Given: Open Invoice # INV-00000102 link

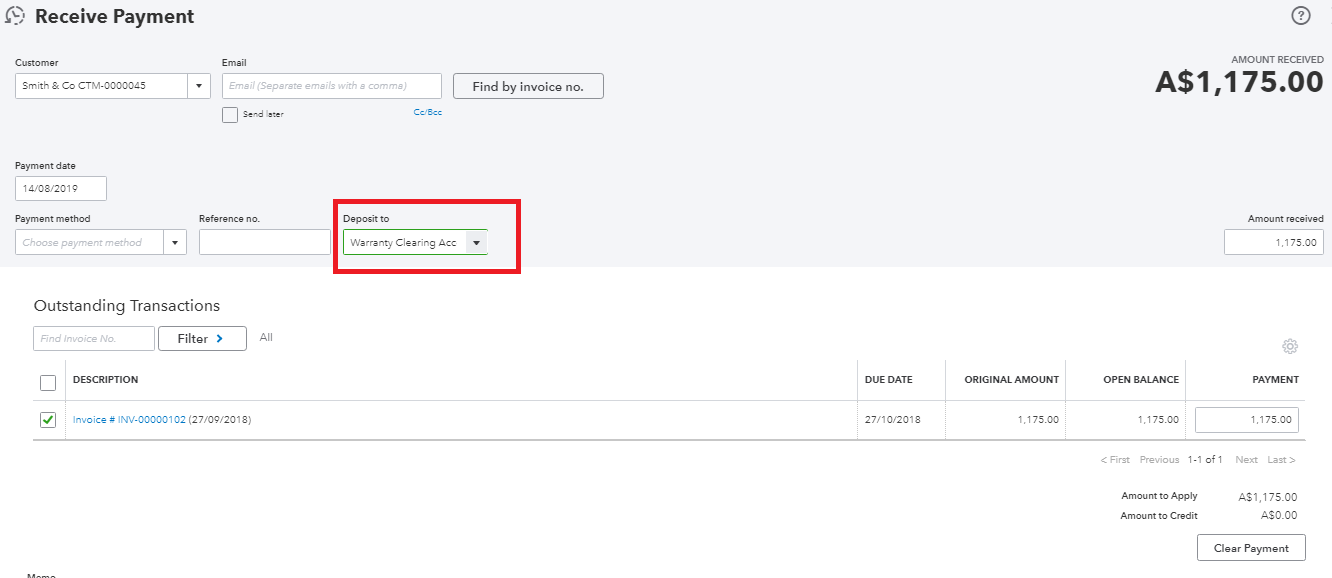Looking at the screenshot, I should pyautogui.click(x=129, y=420).
